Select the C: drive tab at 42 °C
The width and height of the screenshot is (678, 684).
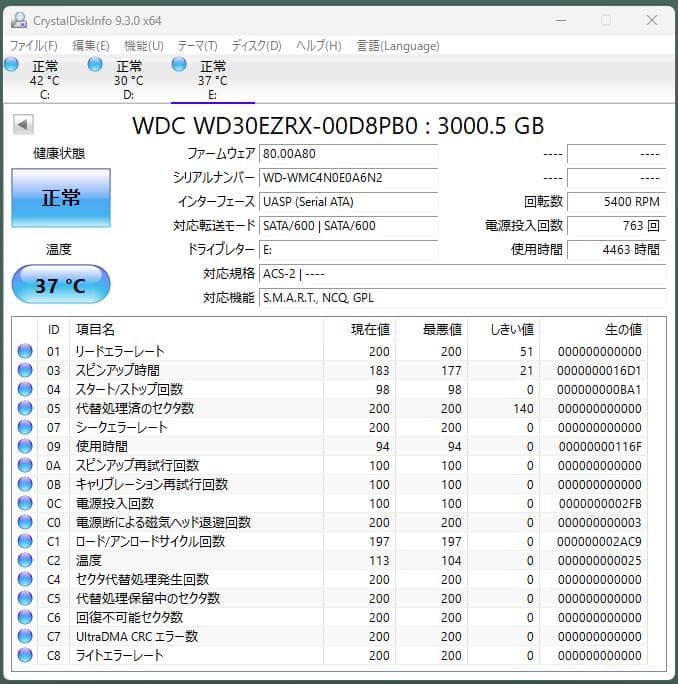click(x=44, y=79)
